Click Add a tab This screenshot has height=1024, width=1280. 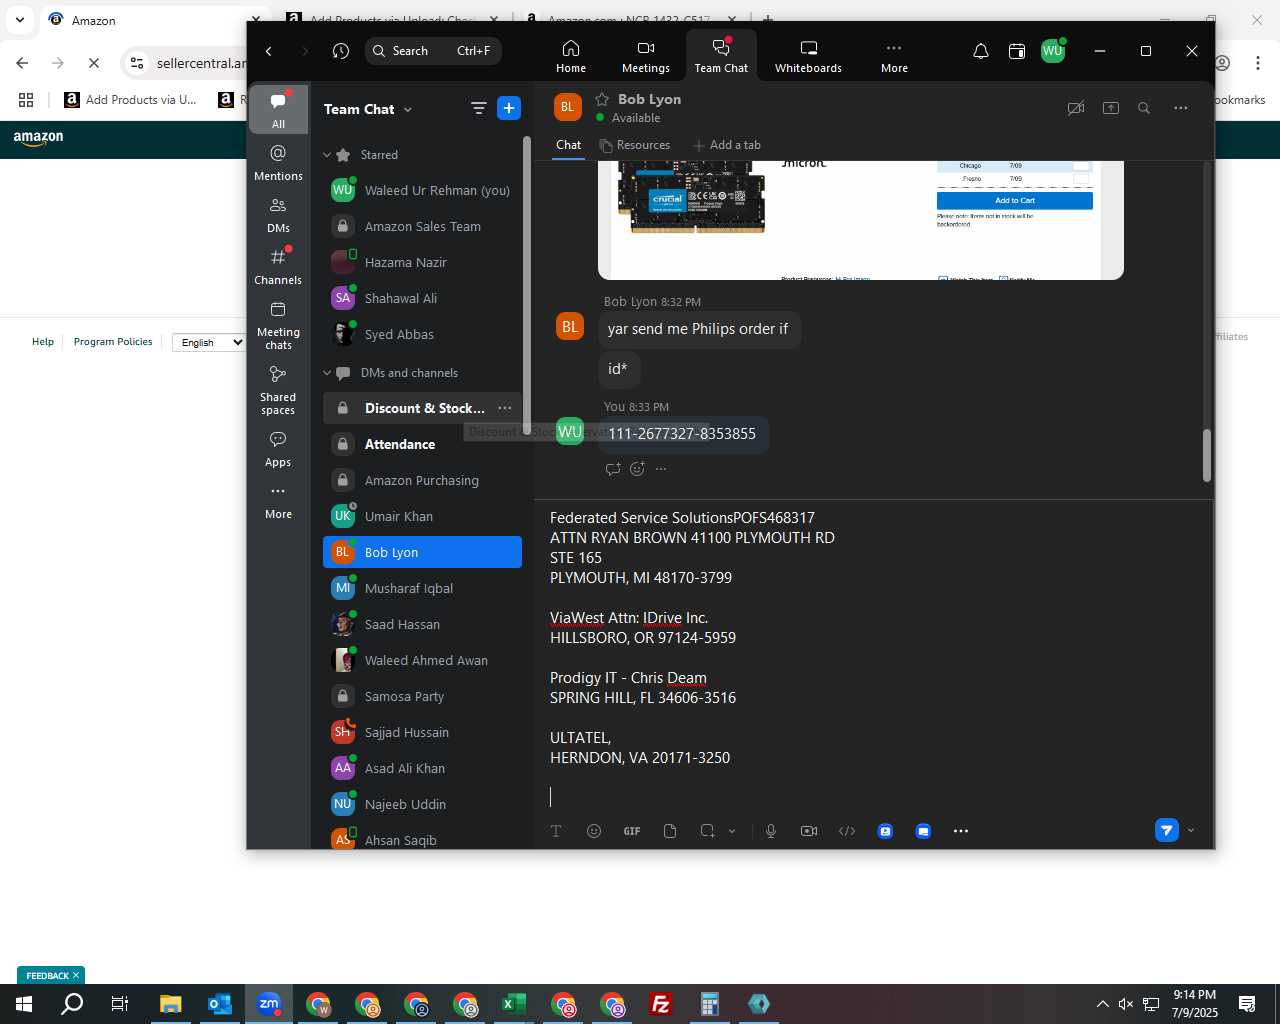click(727, 145)
